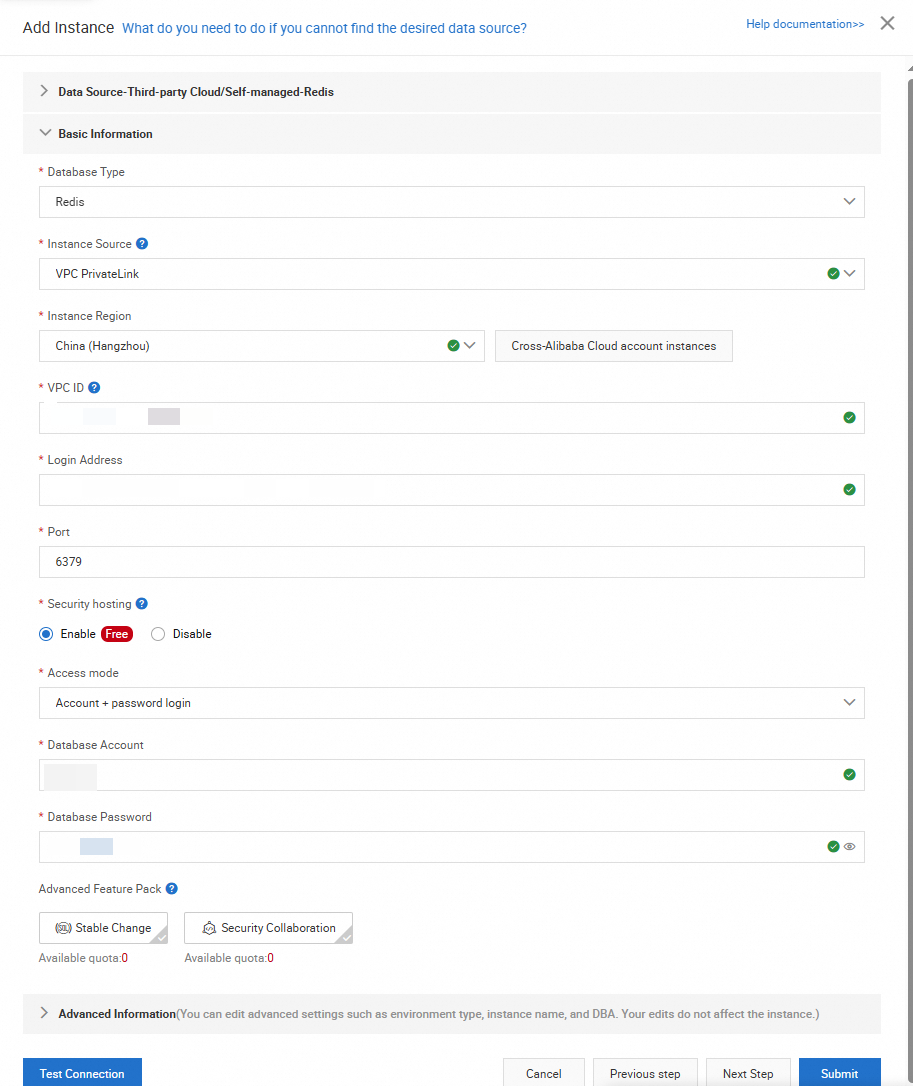Open the Instance Source help tooltip icon
Viewport: 913px width, 1086px height.
142,244
